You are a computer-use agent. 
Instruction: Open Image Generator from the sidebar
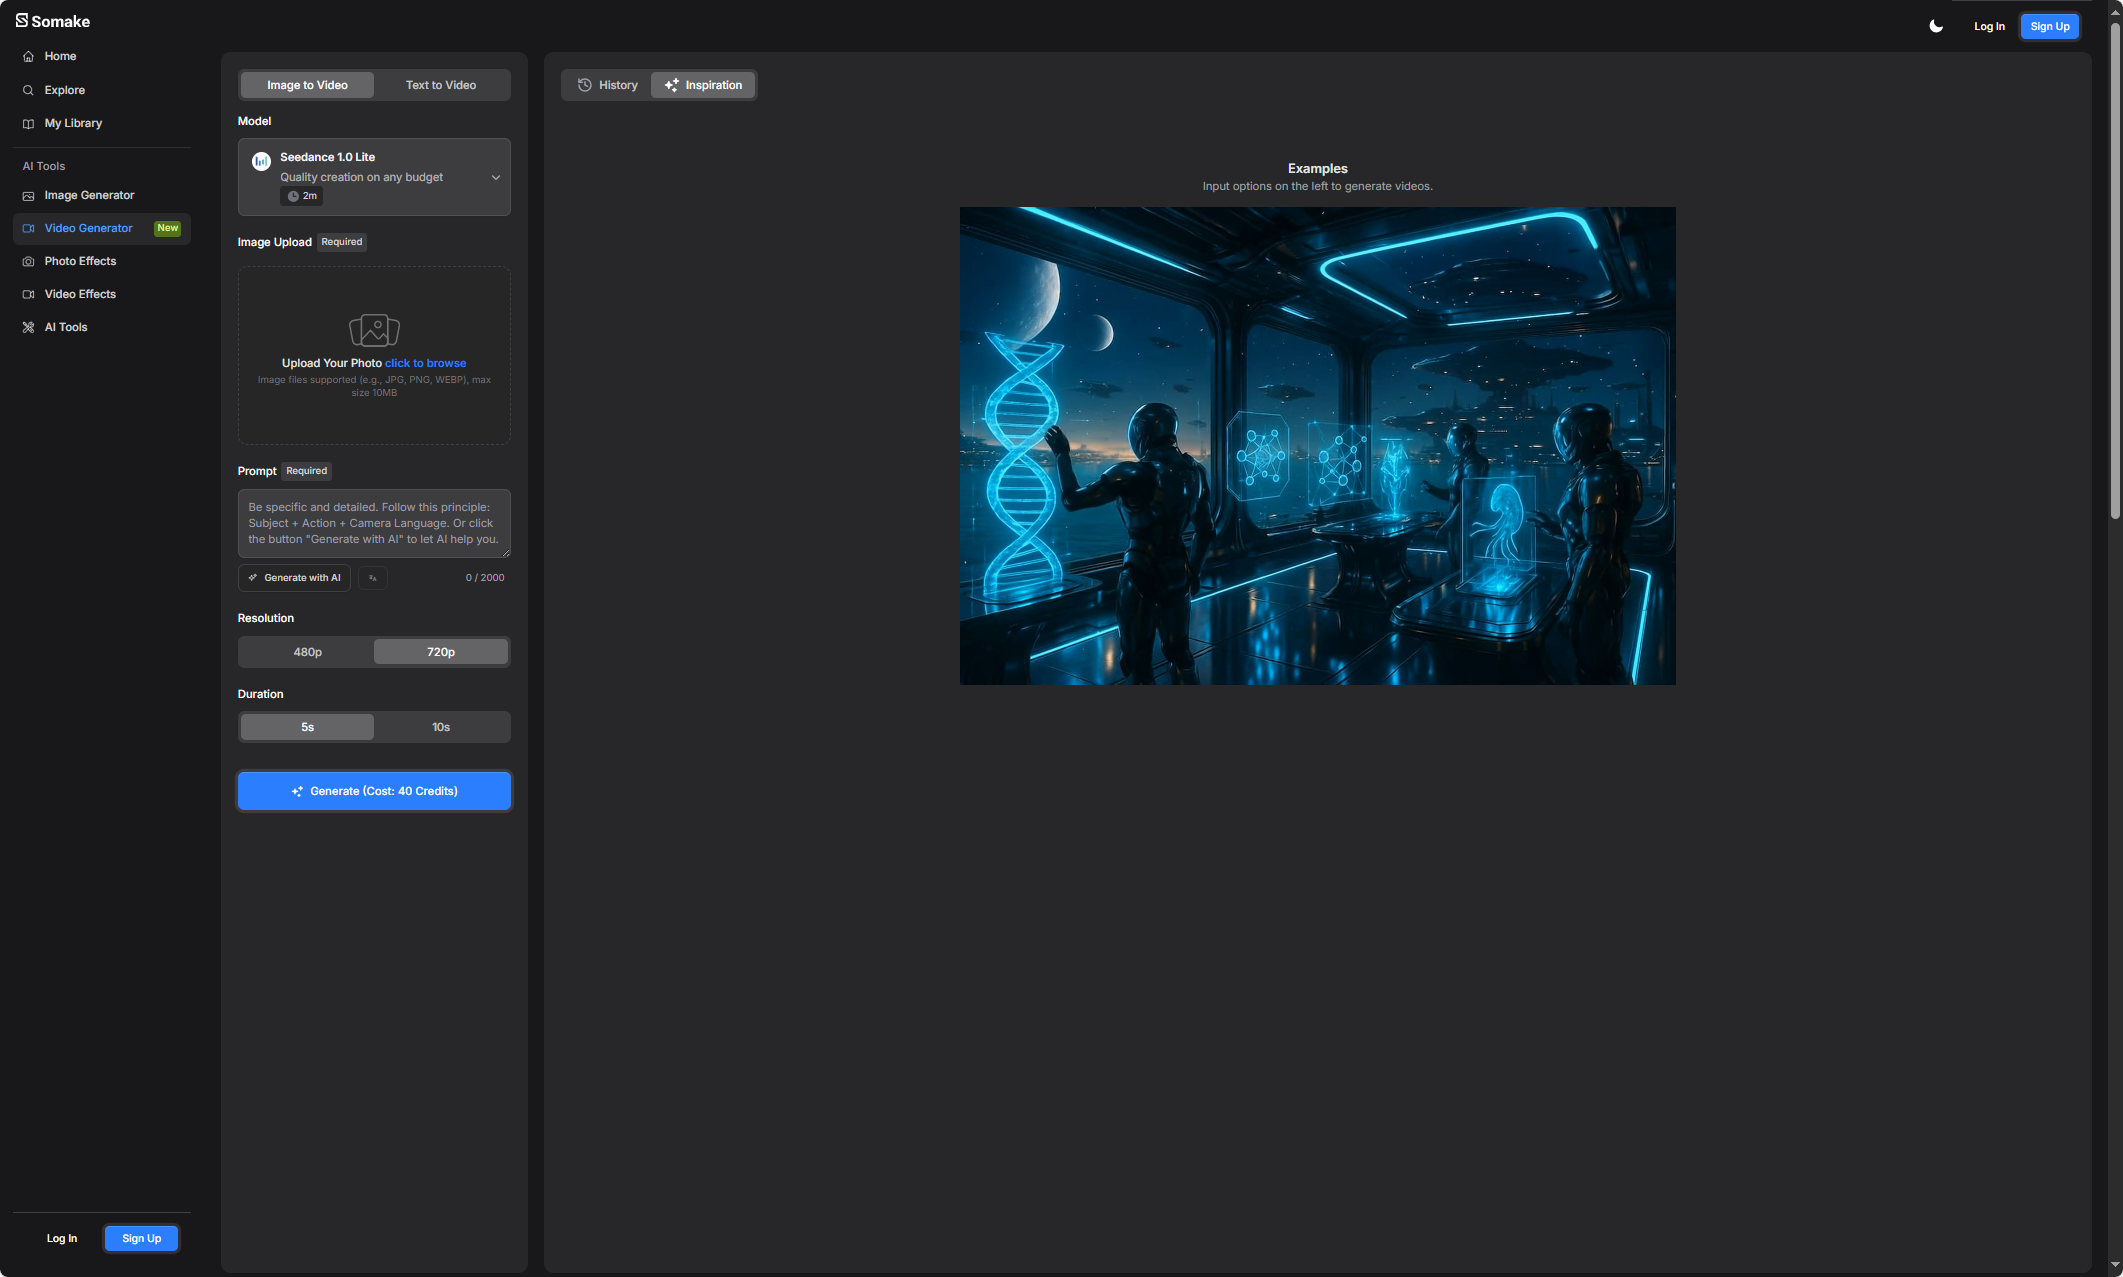coord(89,195)
